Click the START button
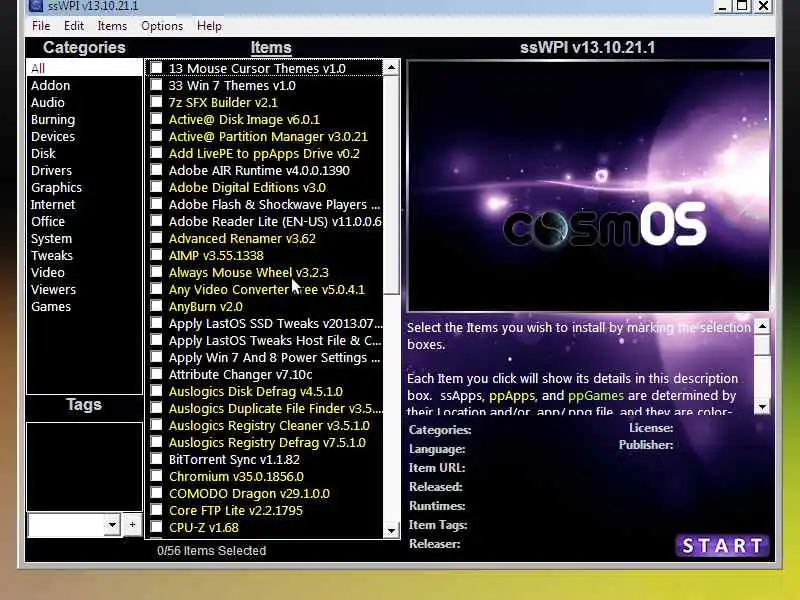Viewport: 800px width, 600px height. pos(722,546)
